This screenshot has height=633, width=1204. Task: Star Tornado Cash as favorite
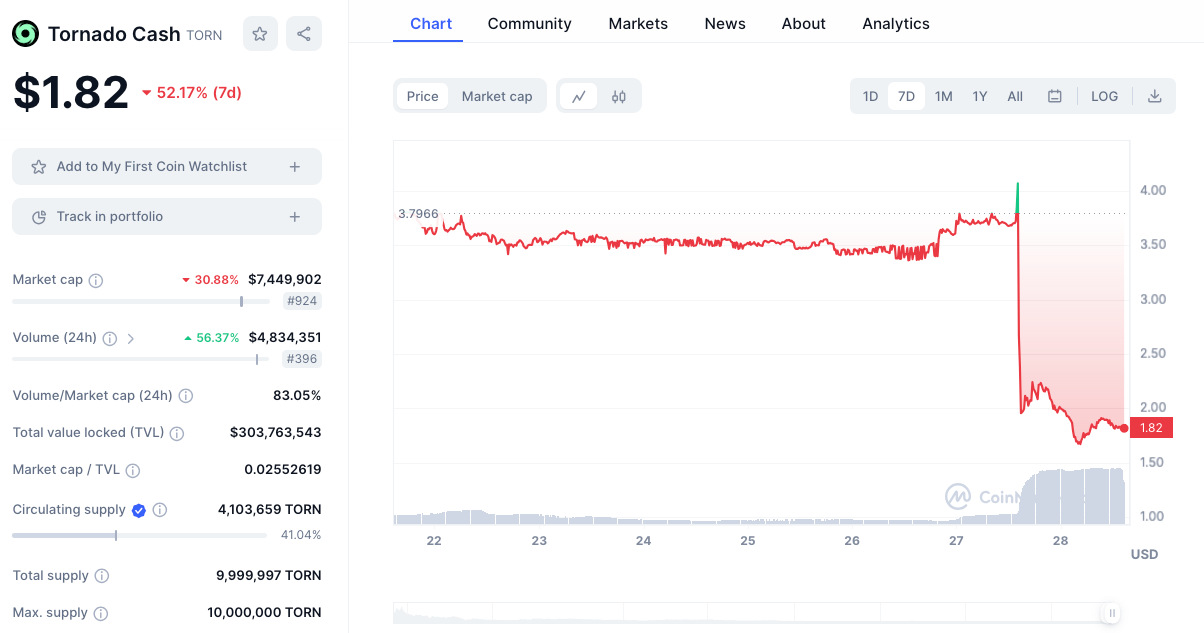260,34
